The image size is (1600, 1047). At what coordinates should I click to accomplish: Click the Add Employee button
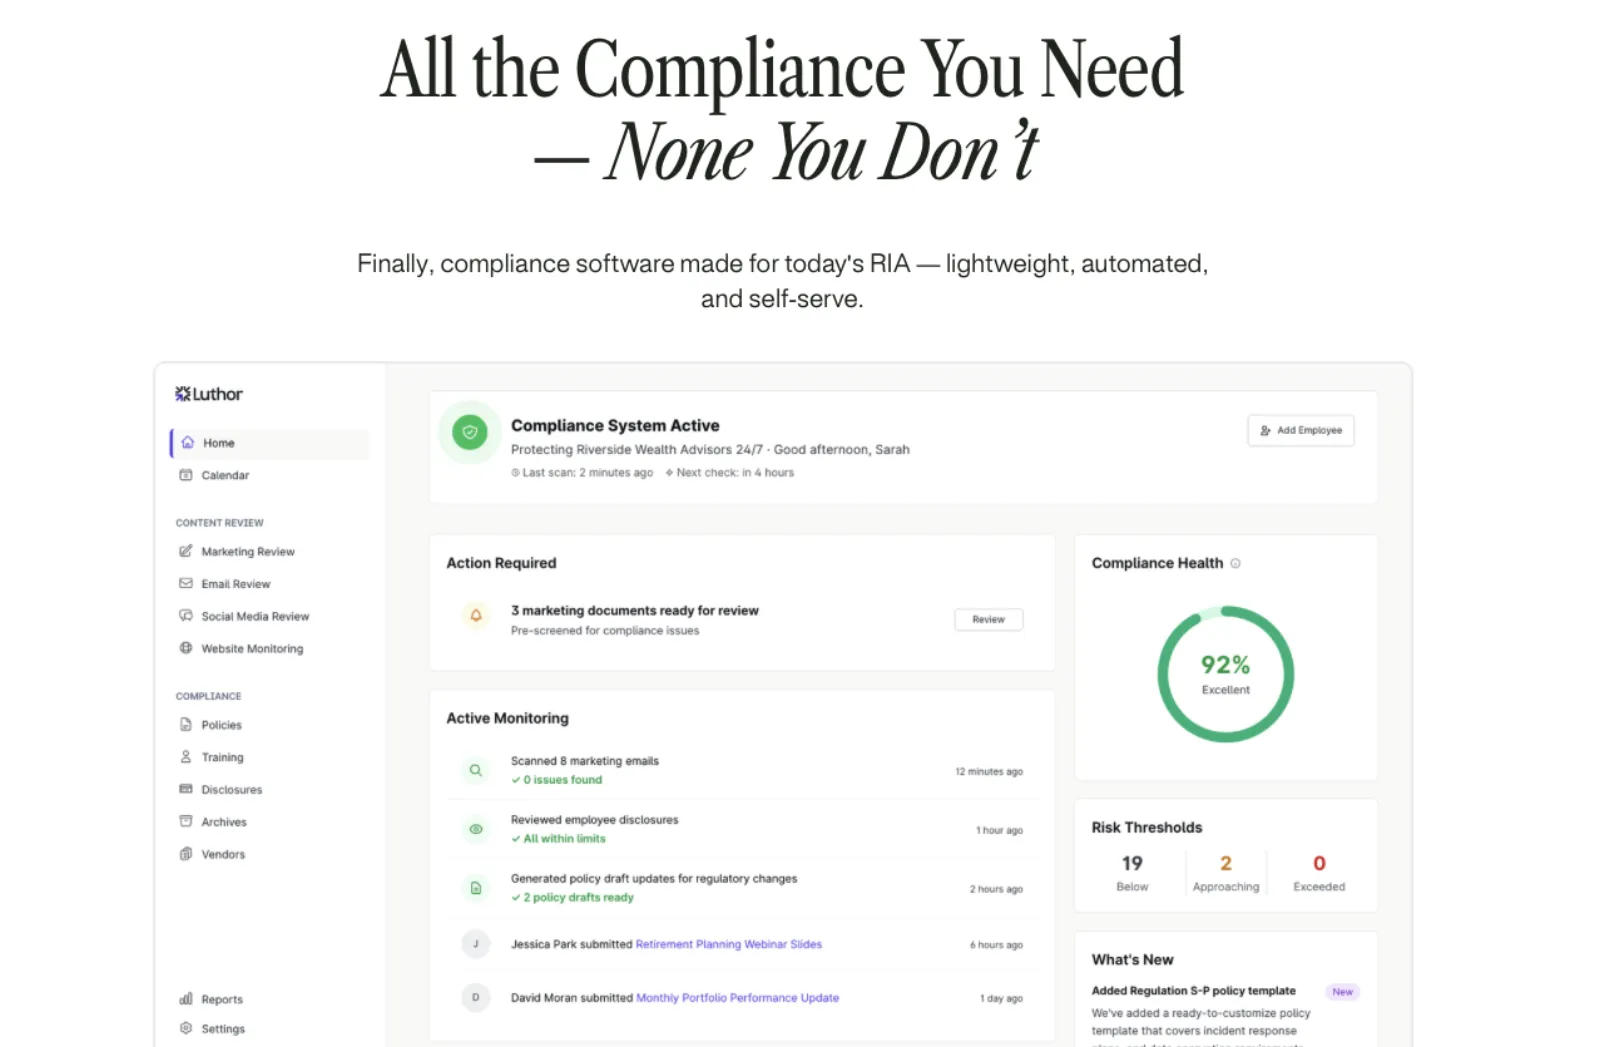[1300, 430]
